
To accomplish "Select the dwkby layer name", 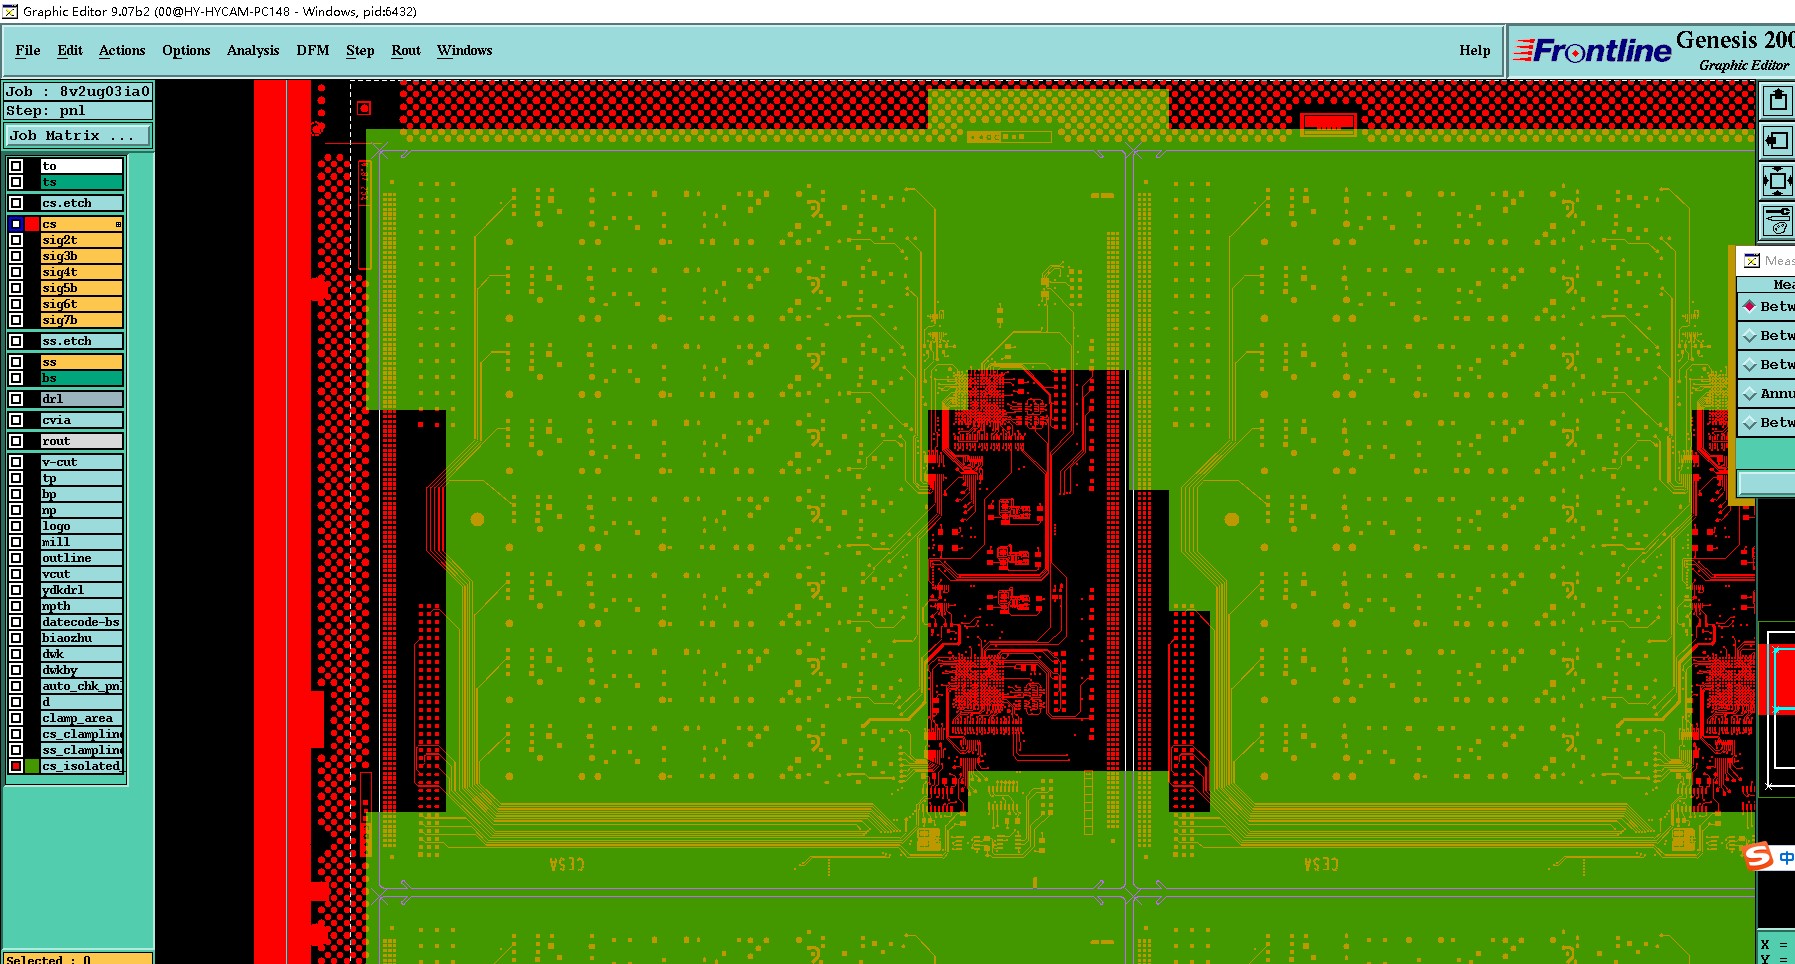I will [81, 670].
